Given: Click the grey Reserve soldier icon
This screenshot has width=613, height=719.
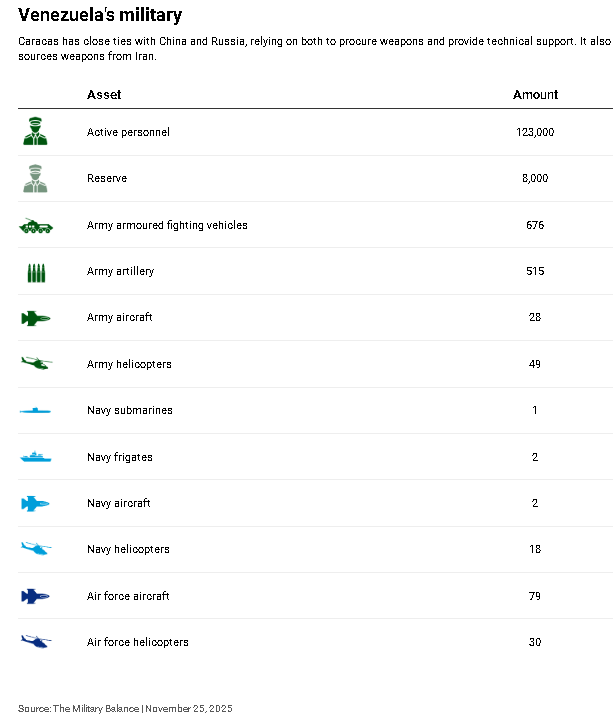Looking at the screenshot, I should [35, 178].
